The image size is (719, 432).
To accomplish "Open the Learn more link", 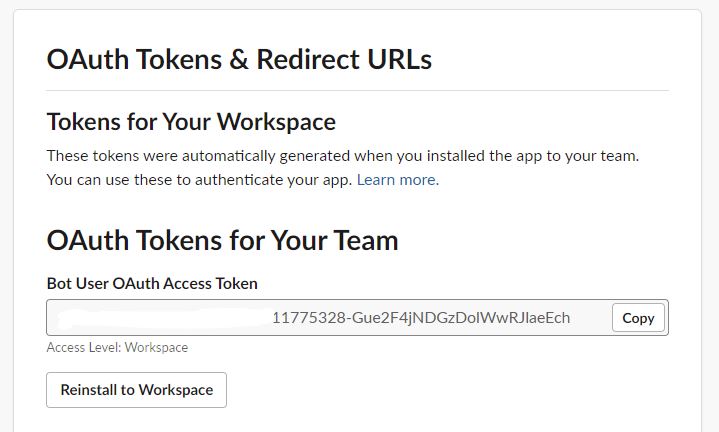I will 398,180.
